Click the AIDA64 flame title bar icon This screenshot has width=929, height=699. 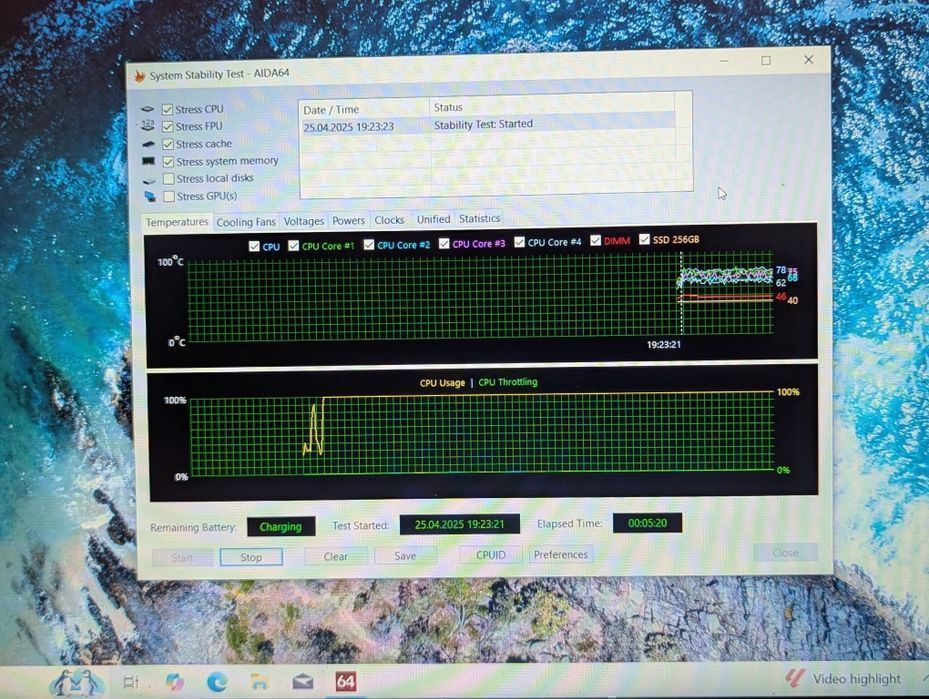pos(140,76)
